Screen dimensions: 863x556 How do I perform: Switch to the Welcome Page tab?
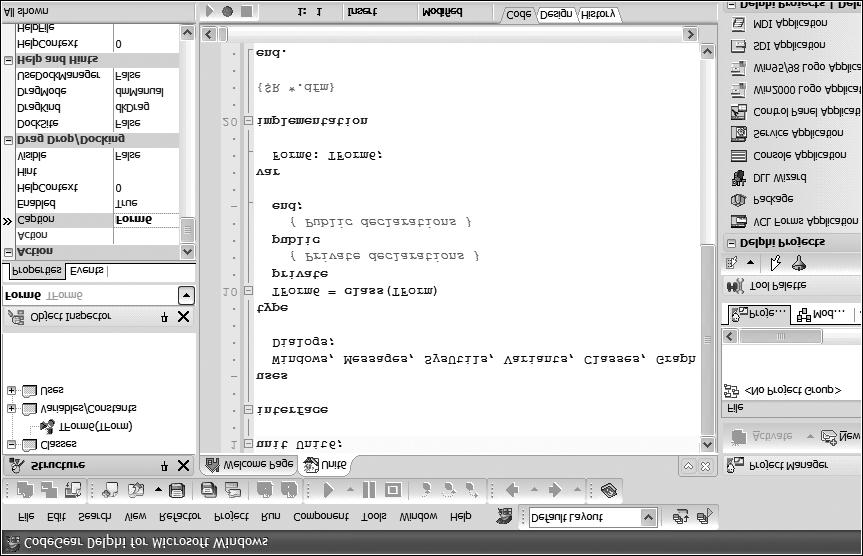point(249,465)
